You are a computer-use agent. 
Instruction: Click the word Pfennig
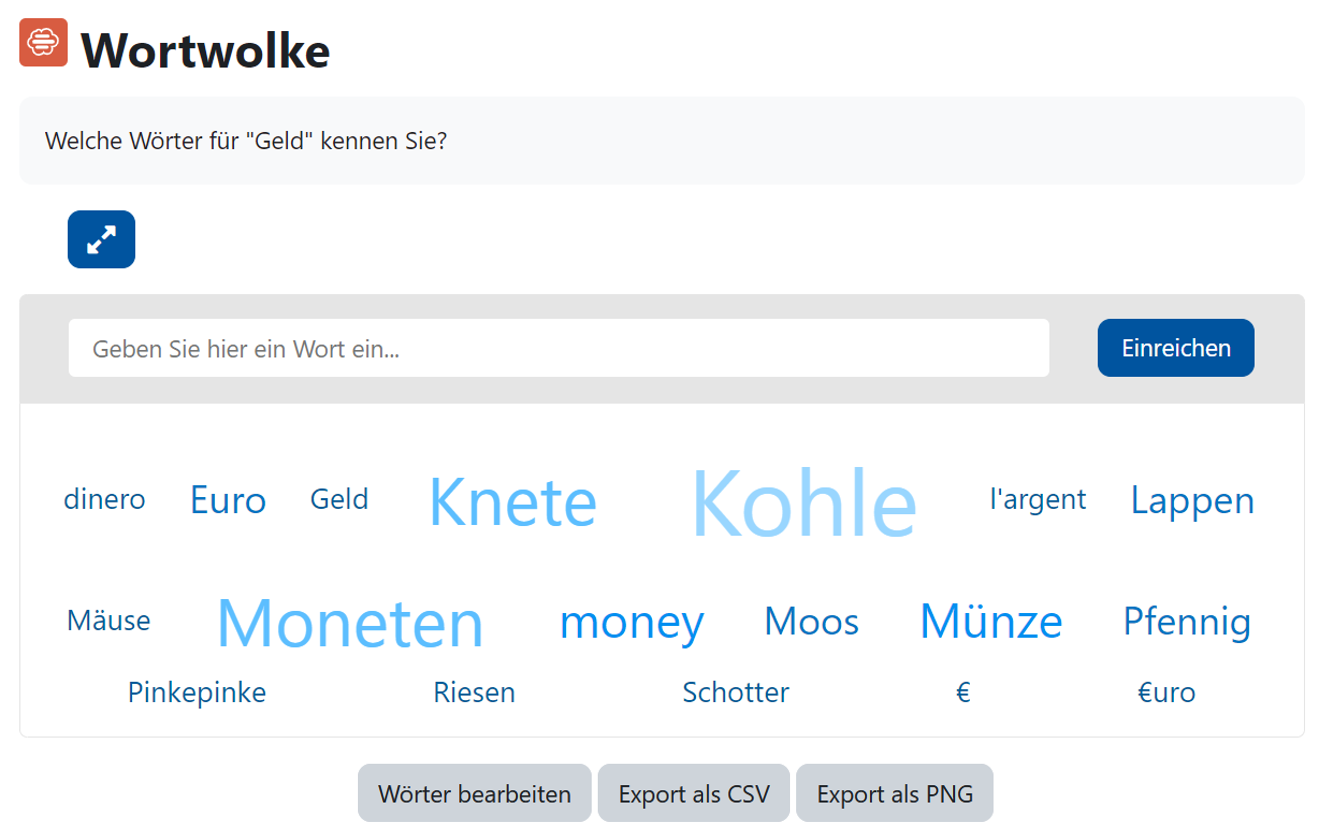tap(1186, 621)
